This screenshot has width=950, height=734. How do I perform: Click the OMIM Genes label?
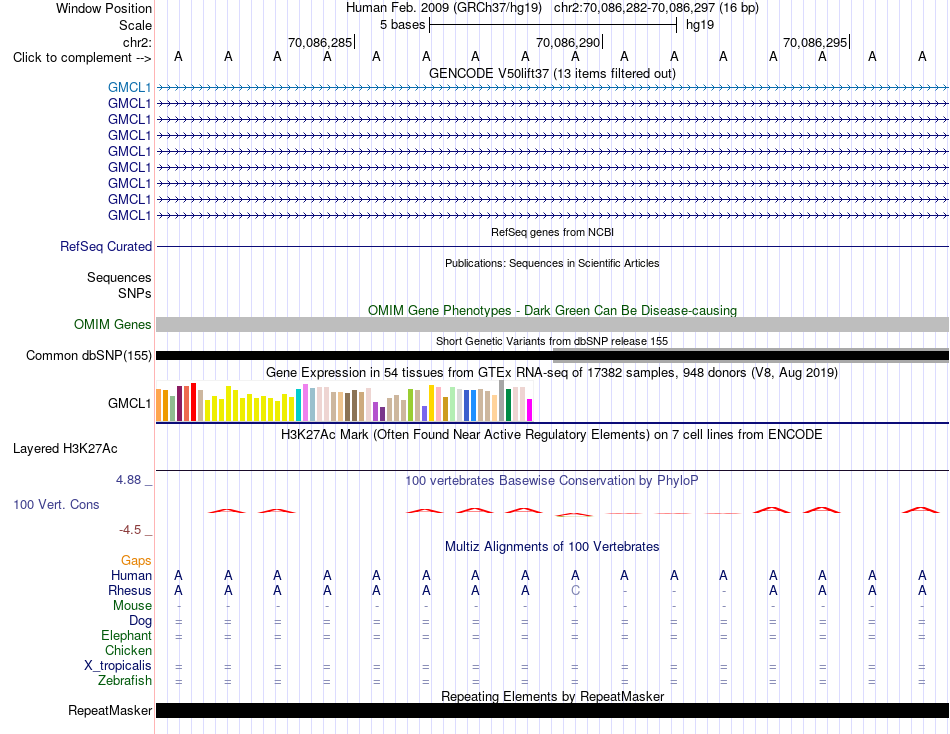point(112,324)
